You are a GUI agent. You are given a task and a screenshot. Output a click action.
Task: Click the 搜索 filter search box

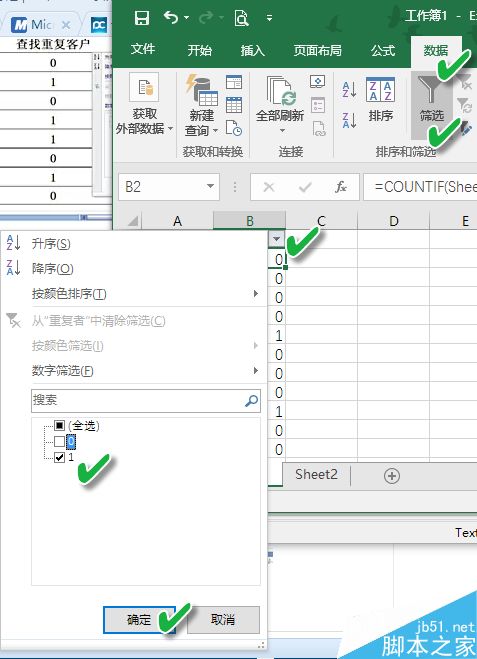(146, 401)
